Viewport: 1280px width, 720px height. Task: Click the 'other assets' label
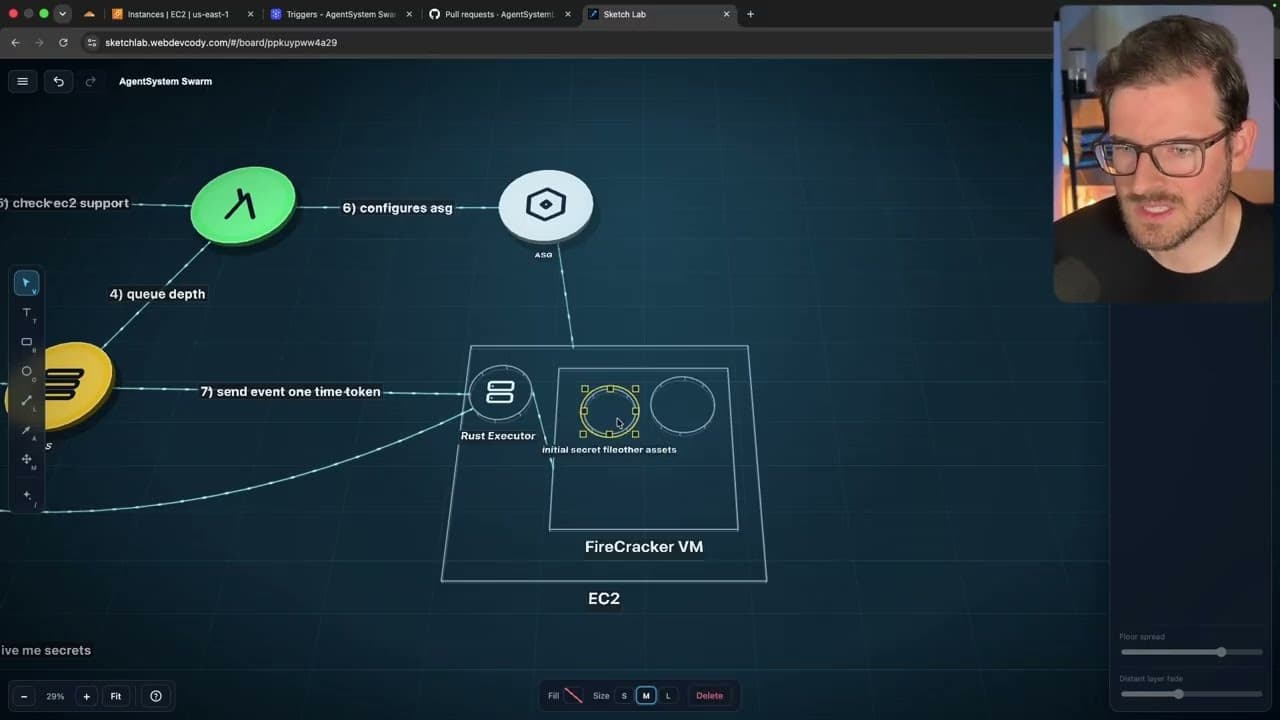point(648,450)
